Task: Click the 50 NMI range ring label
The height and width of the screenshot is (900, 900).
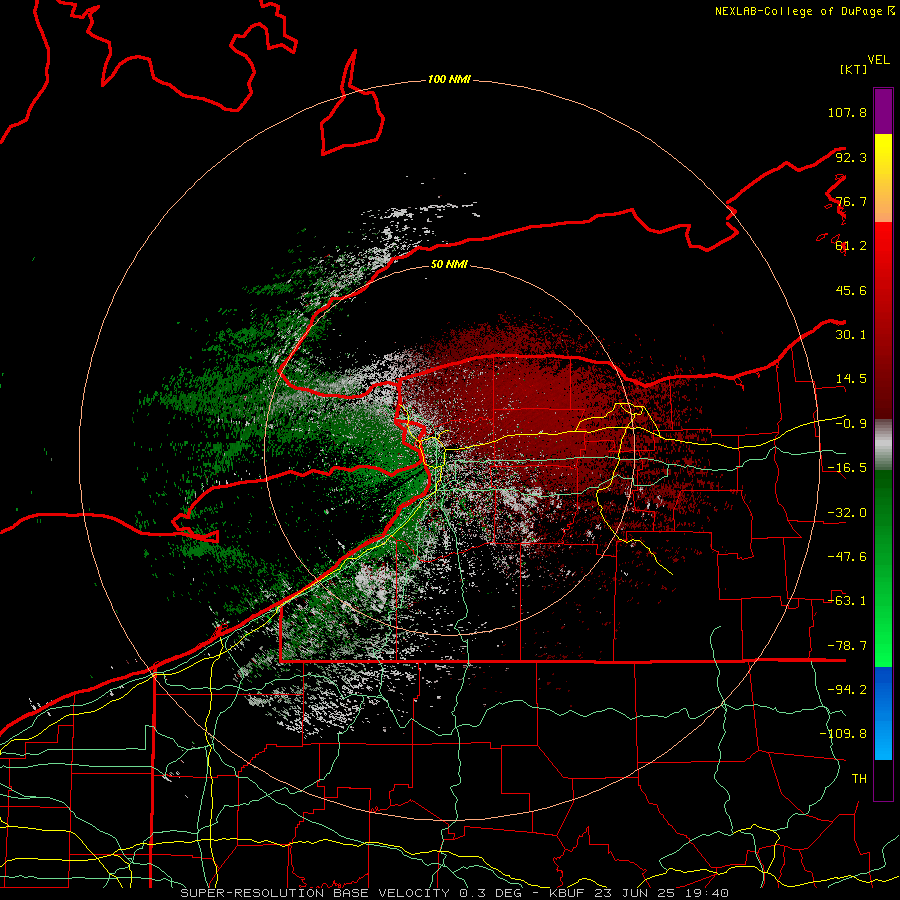Action: point(449,264)
